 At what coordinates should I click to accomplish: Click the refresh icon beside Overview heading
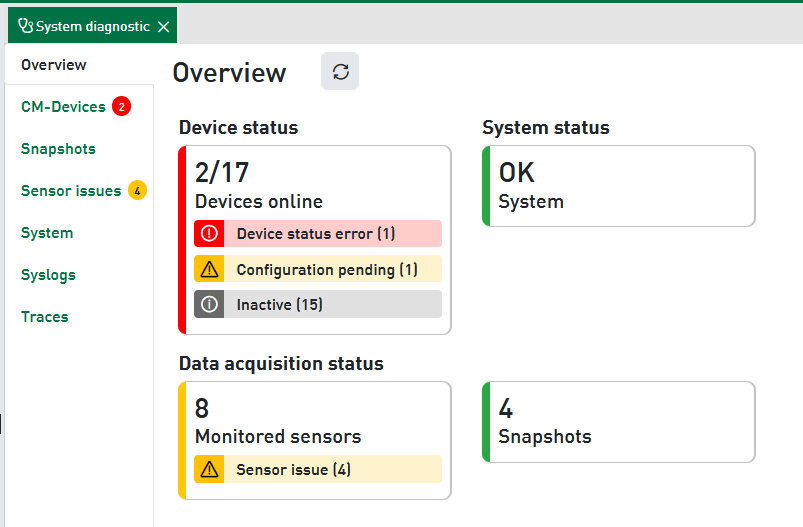tap(340, 71)
